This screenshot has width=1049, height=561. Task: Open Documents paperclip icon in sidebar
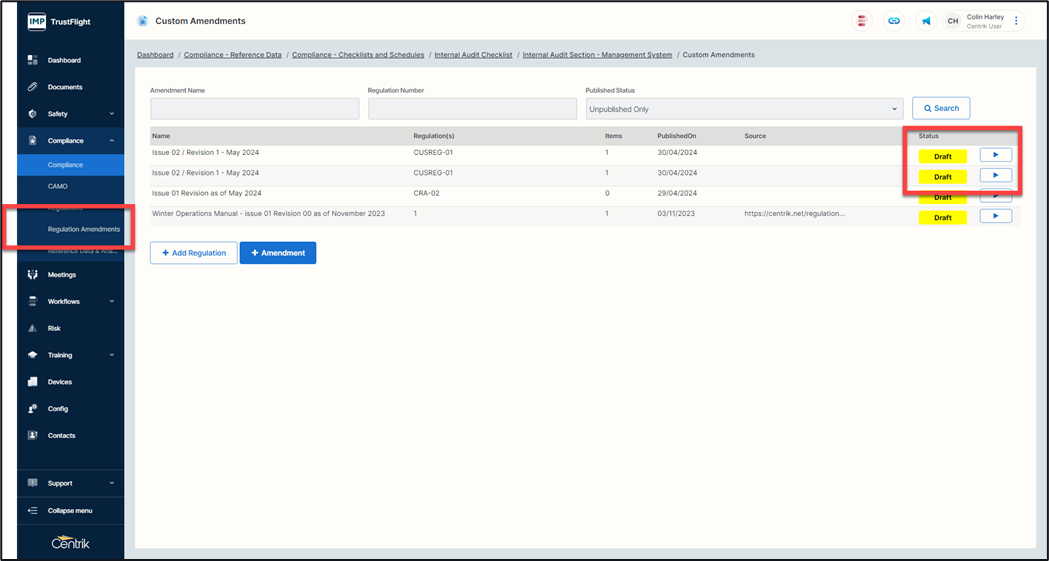click(x=32, y=87)
